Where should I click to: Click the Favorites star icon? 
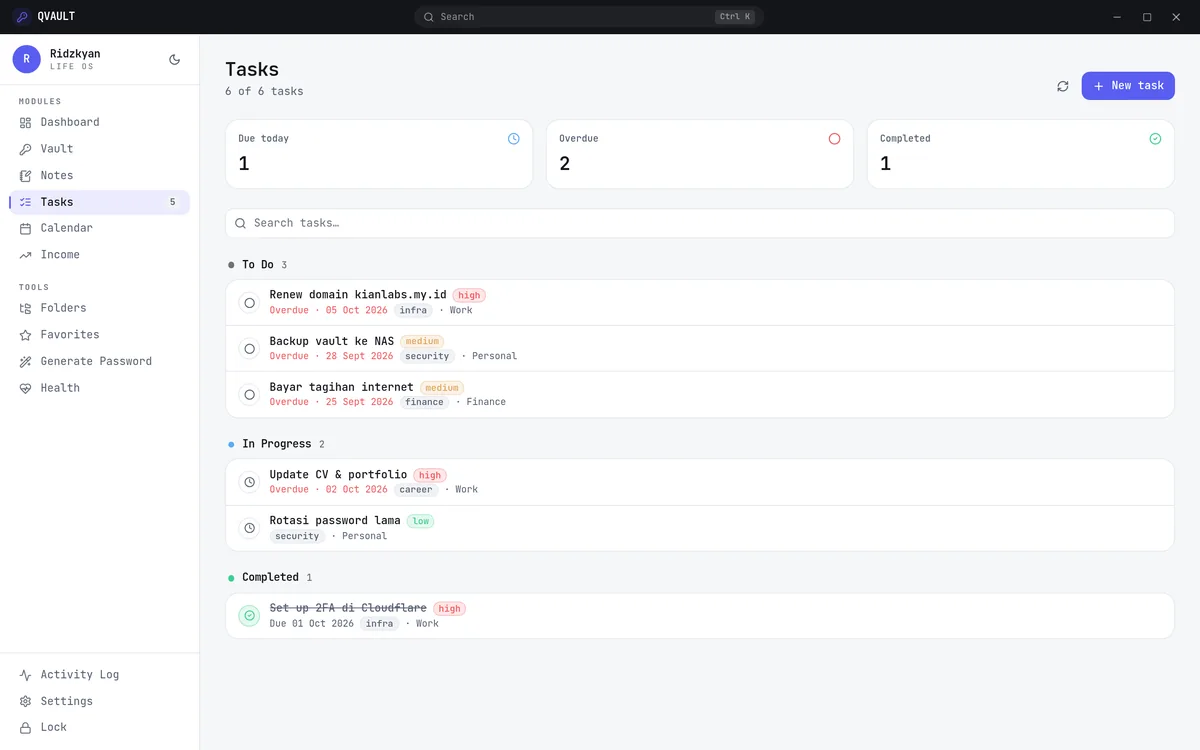tap(26, 335)
